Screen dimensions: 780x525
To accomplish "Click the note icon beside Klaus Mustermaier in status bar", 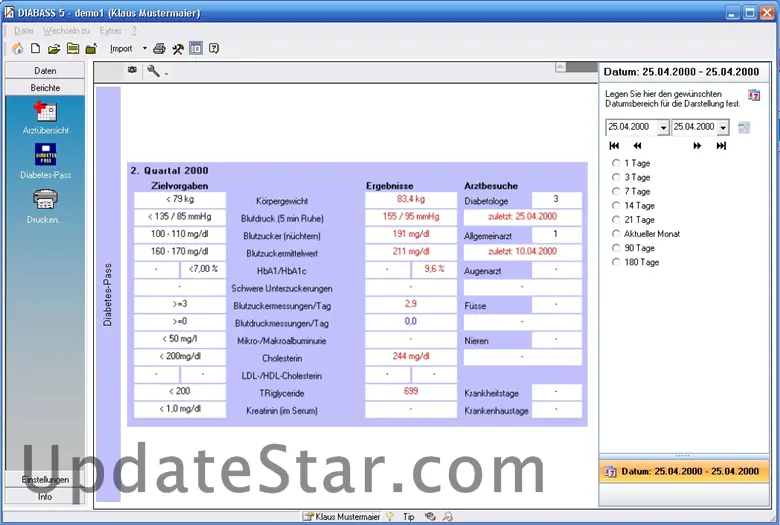I will coord(309,517).
